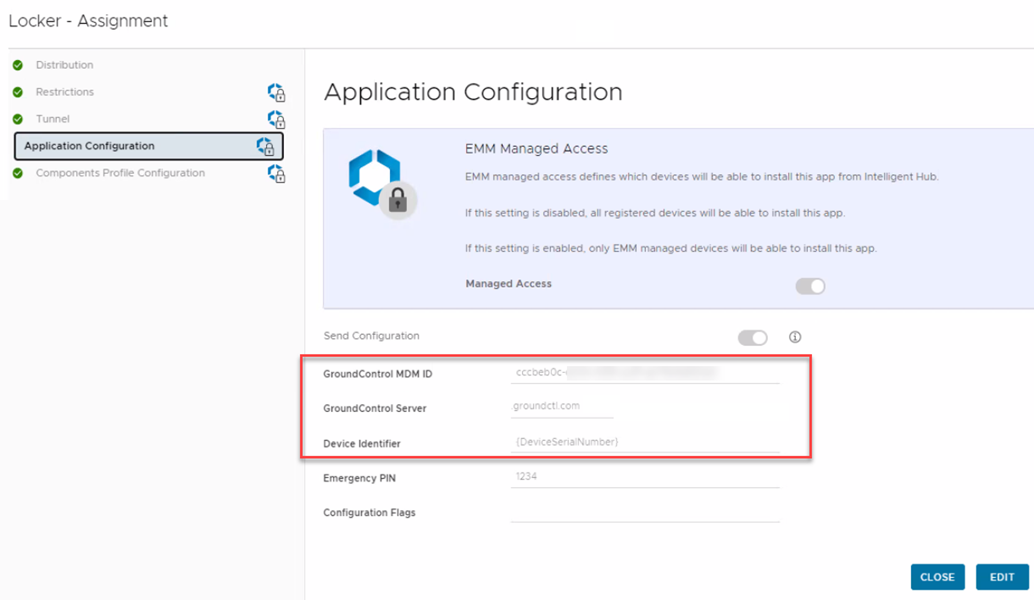This screenshot has width=1034, height=600.
Task: Click the Emergency PIN field
Action: click(644, 477)
